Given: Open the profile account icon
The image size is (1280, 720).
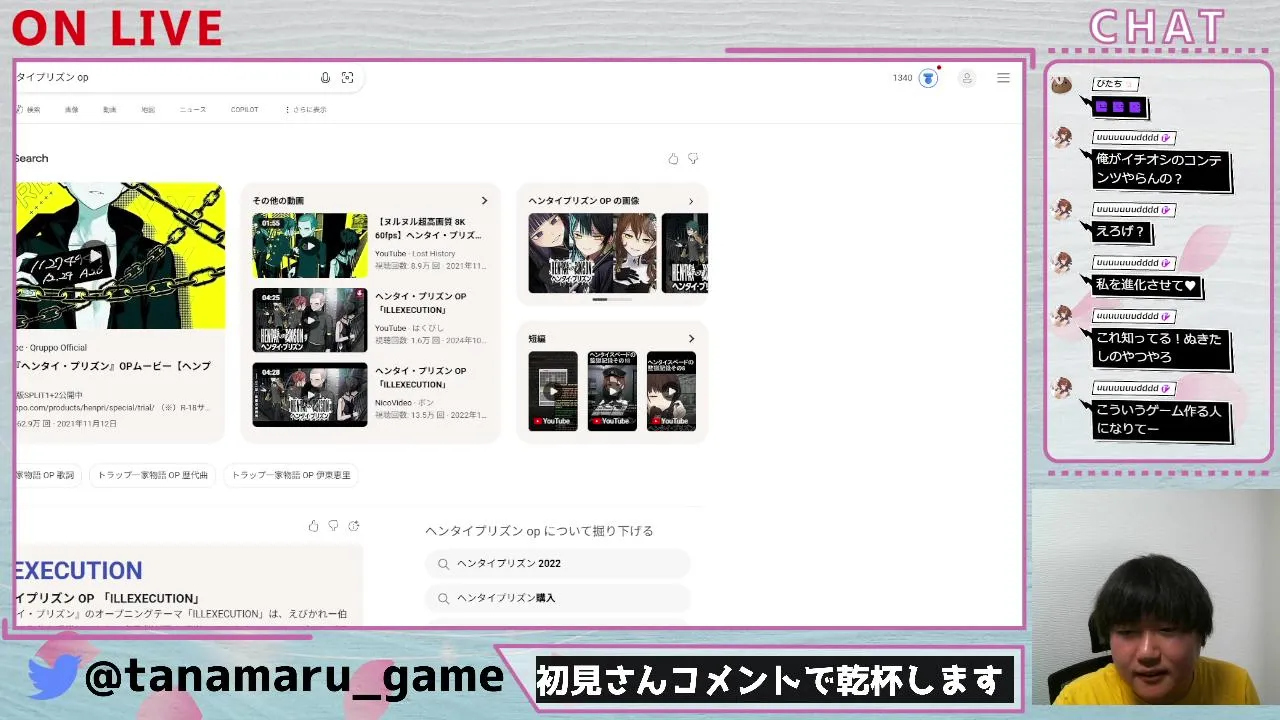Looking at the screenshot, I should (966, 78).
